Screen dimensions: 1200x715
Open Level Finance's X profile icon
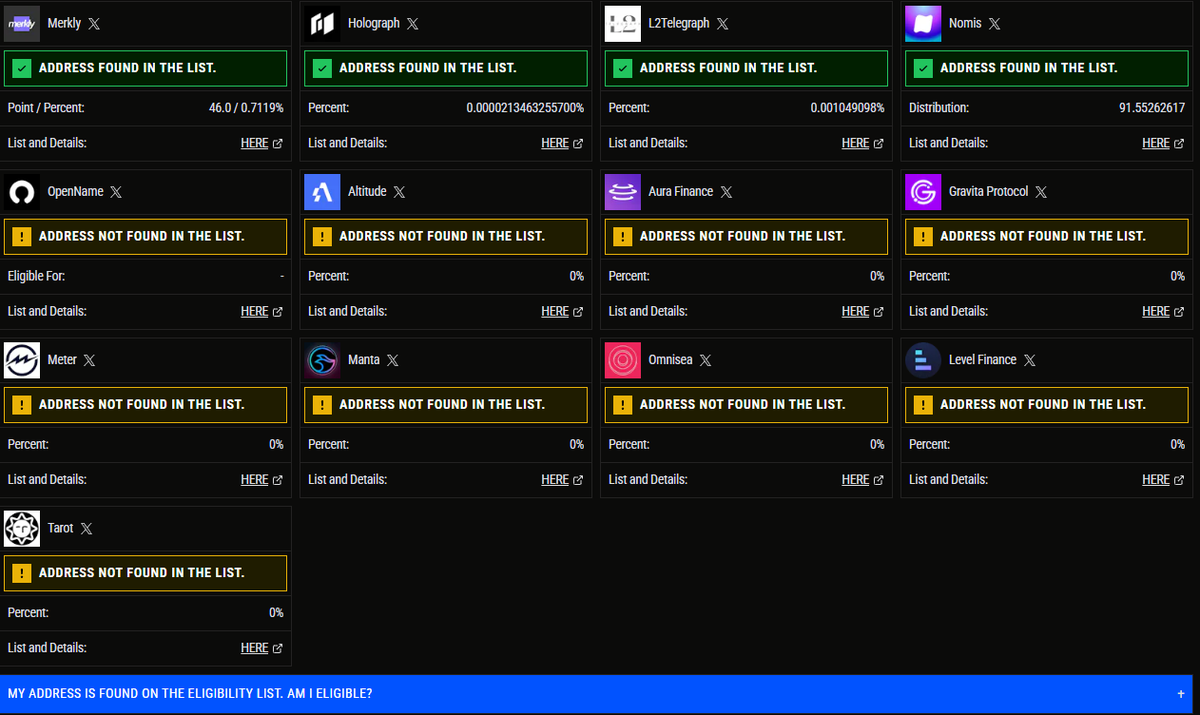click(x=1029, y=359)
